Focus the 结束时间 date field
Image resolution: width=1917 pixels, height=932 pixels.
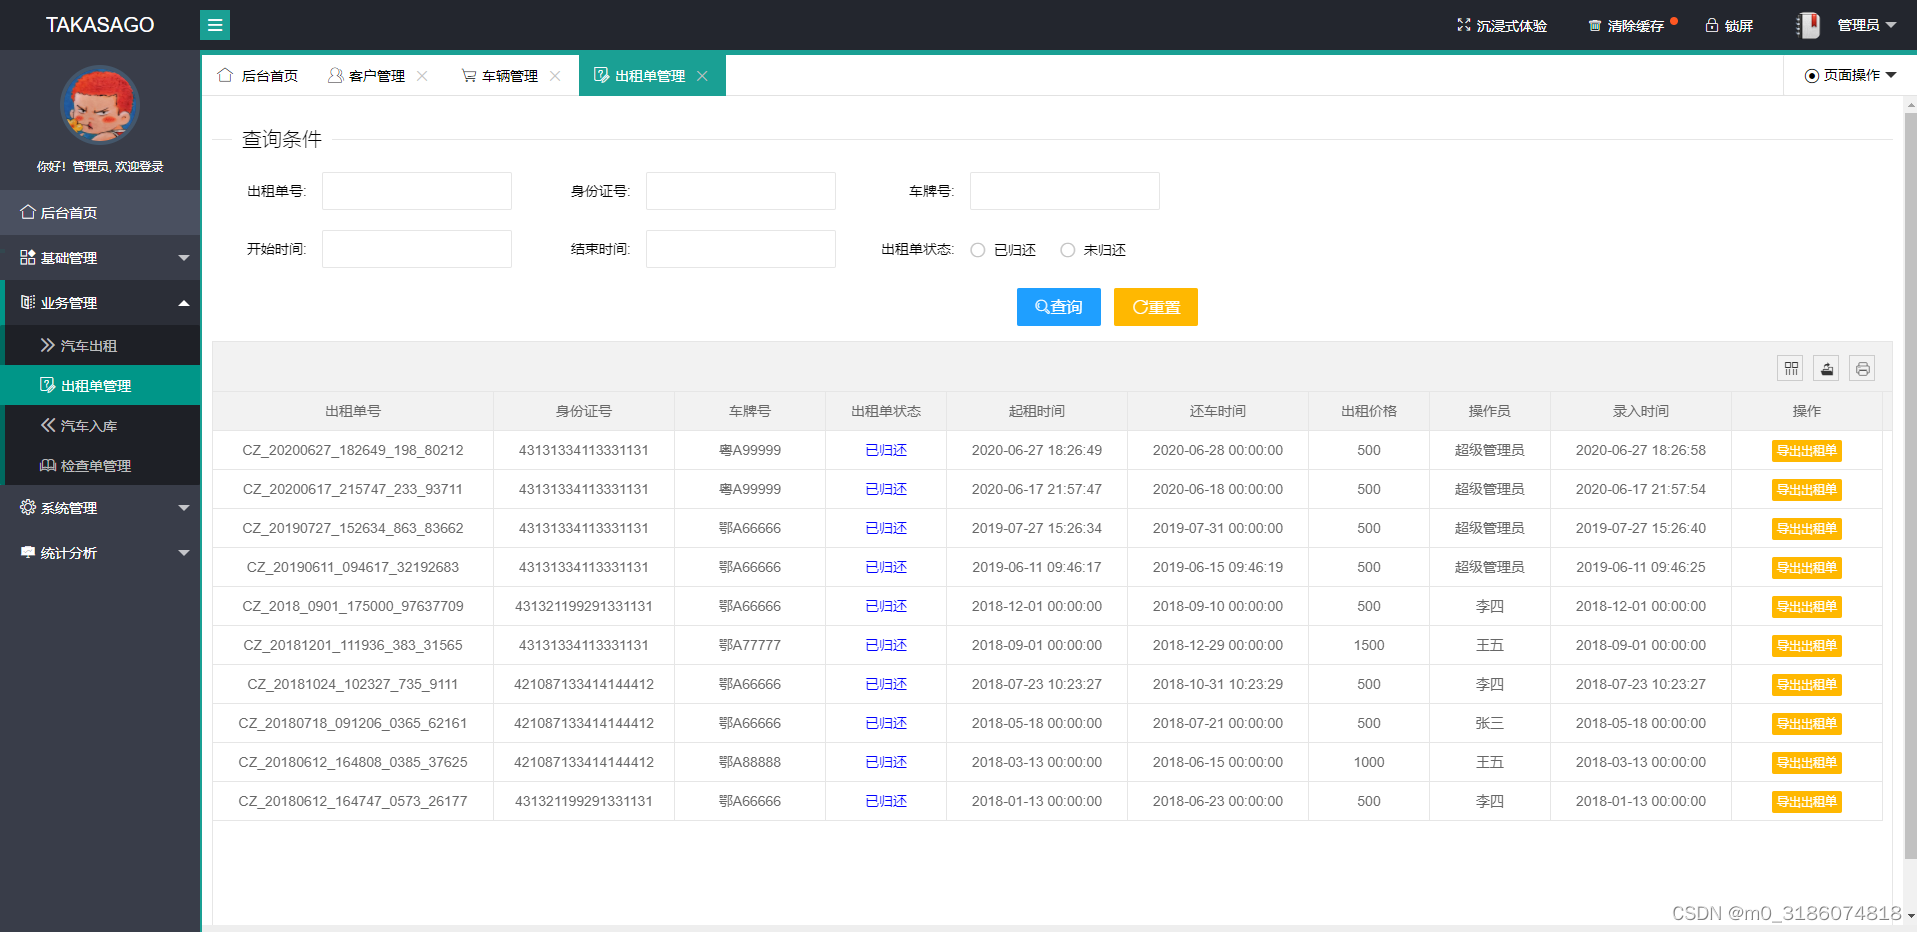[741, 249]
